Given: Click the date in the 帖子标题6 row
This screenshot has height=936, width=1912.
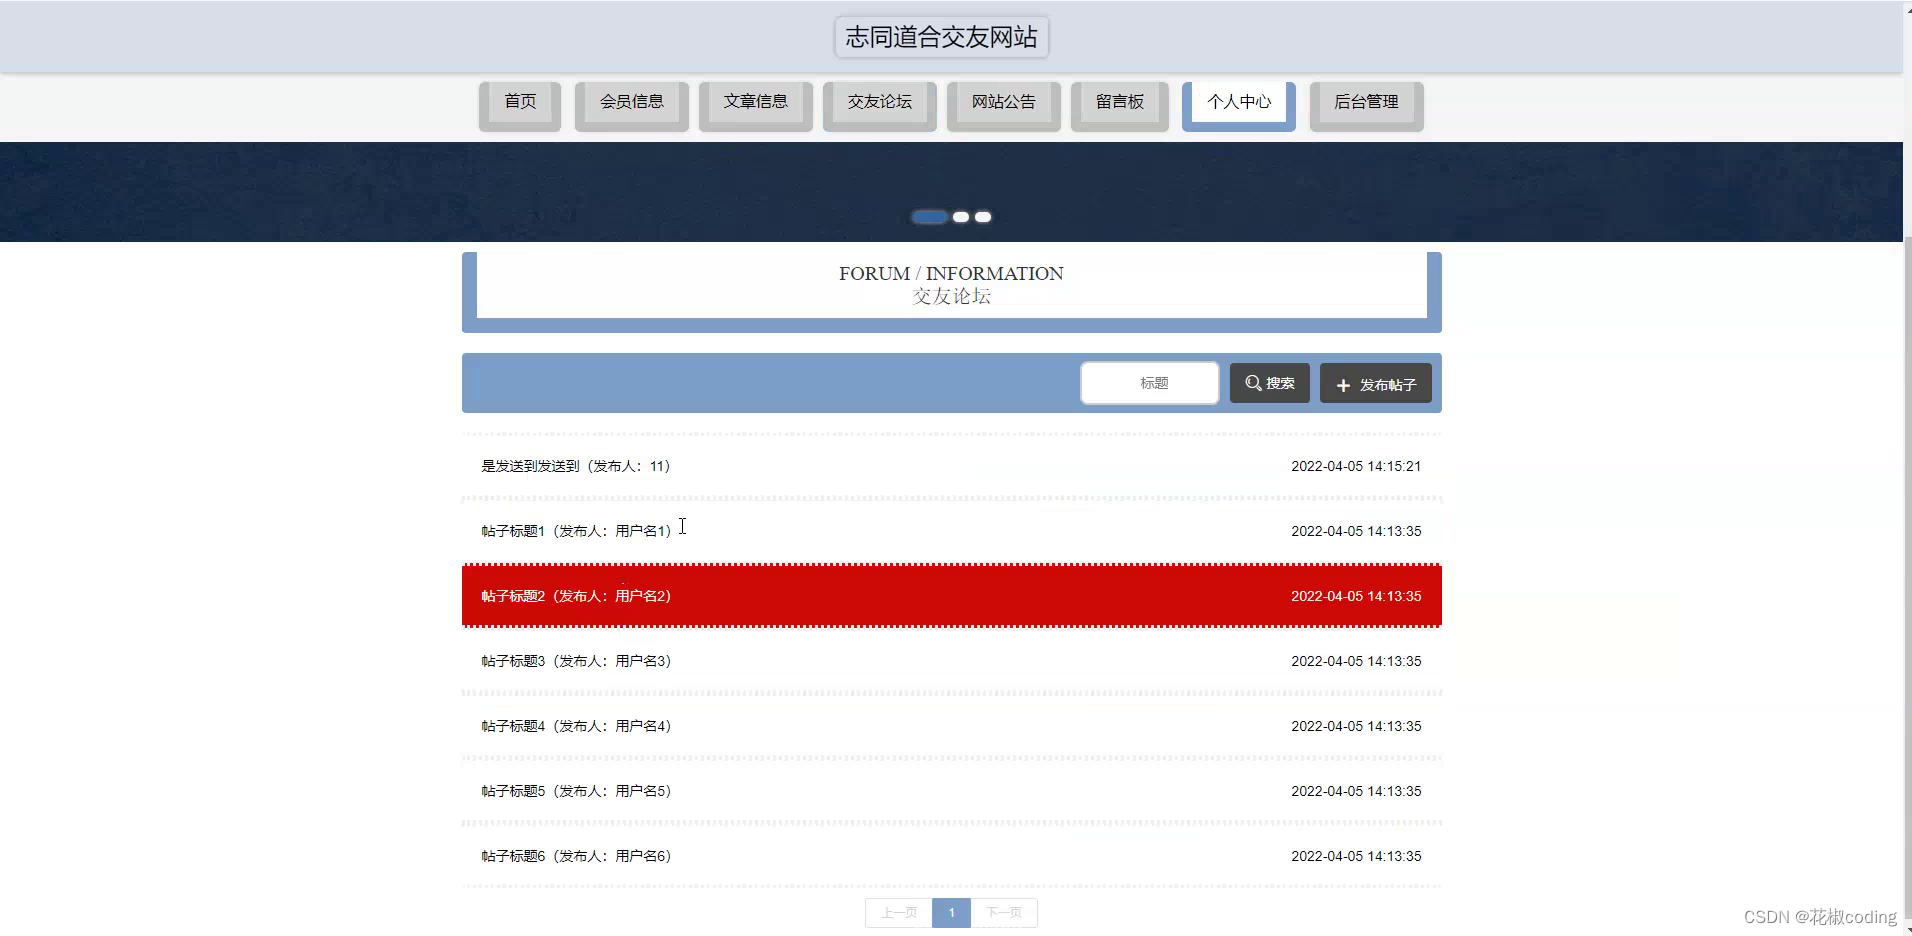Looking at the screenshot, I should (x=1356, y=856).
